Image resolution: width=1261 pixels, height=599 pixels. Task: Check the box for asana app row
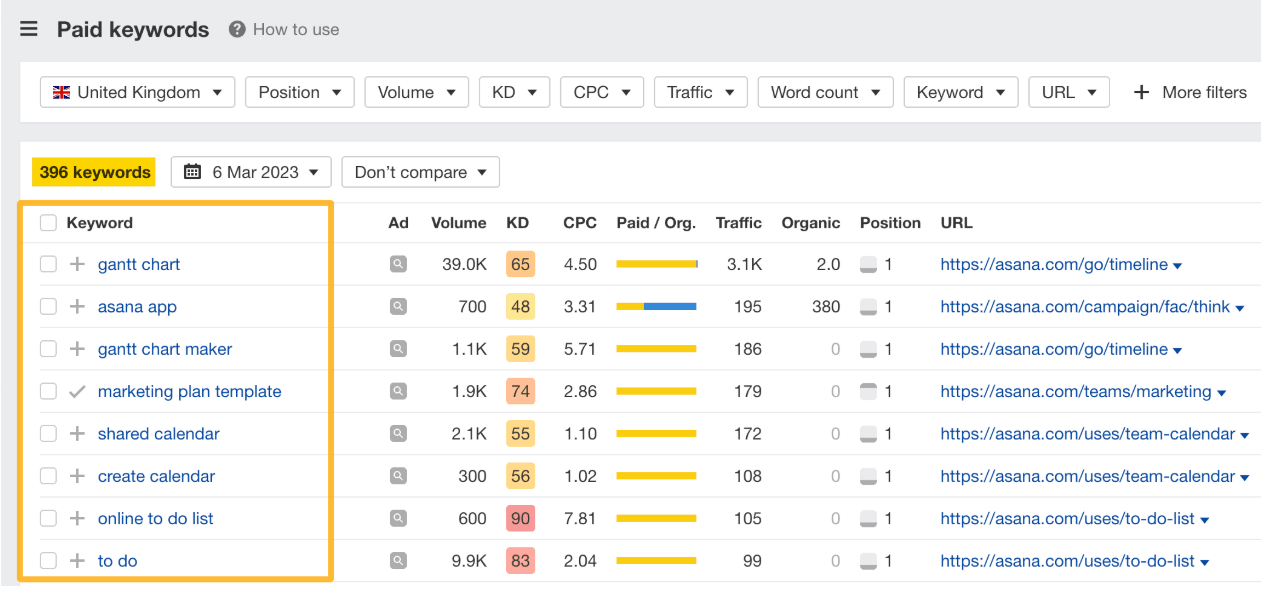[48, 307]
